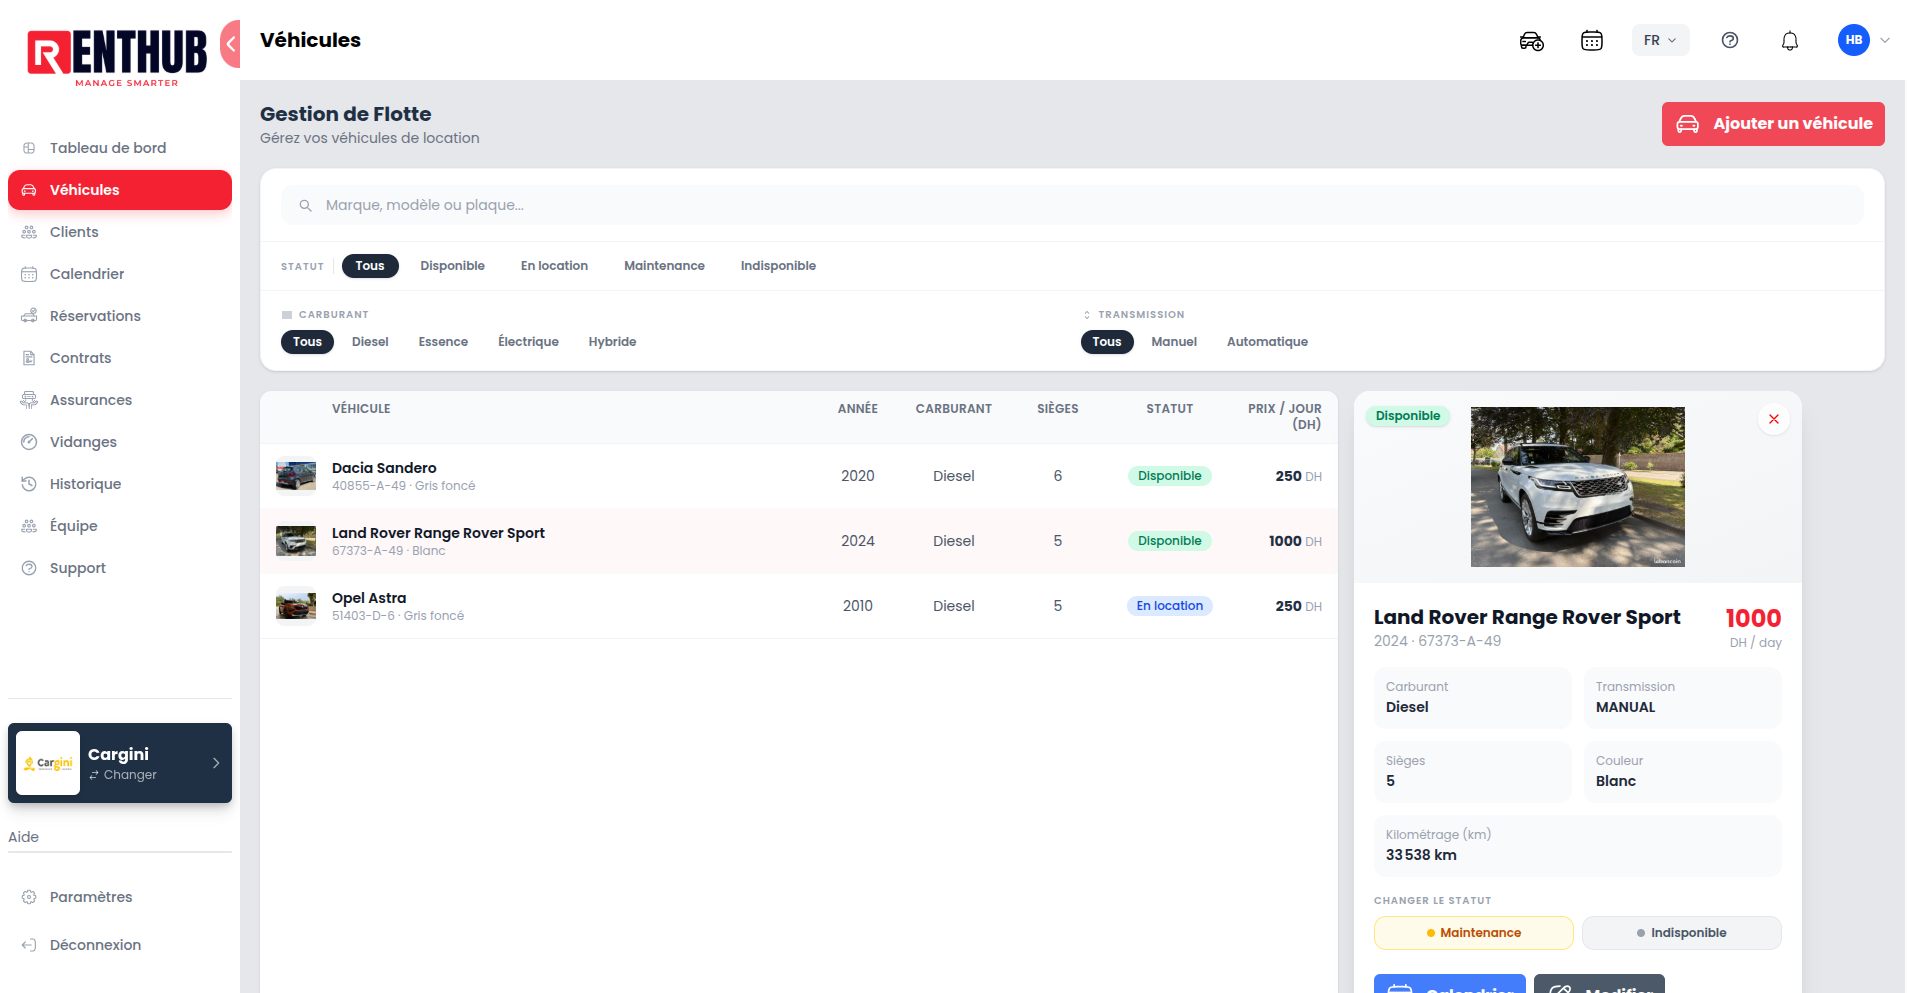This screenshot has width=1907, height=993.
Task: Focus the Marque, modèle ou plaque search field
Action: 1072,205
